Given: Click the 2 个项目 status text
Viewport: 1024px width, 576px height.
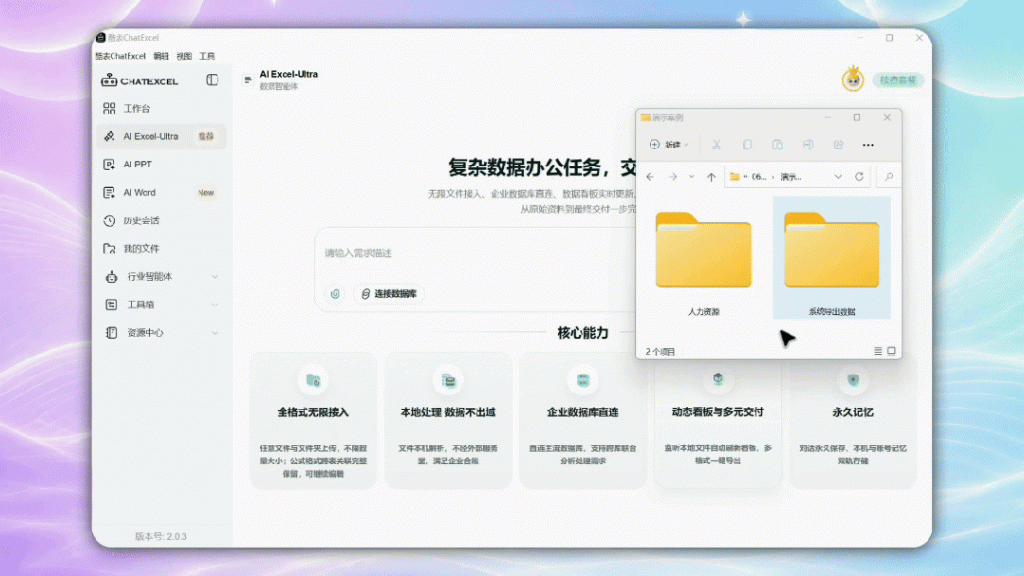Looking at the screenshot, I should click(660, 352).
